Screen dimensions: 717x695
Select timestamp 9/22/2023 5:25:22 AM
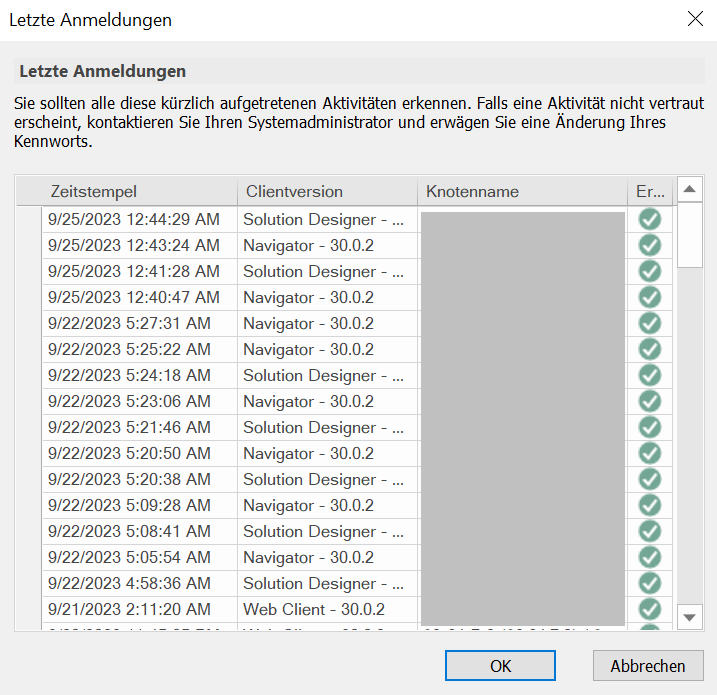tap(140, 349)
